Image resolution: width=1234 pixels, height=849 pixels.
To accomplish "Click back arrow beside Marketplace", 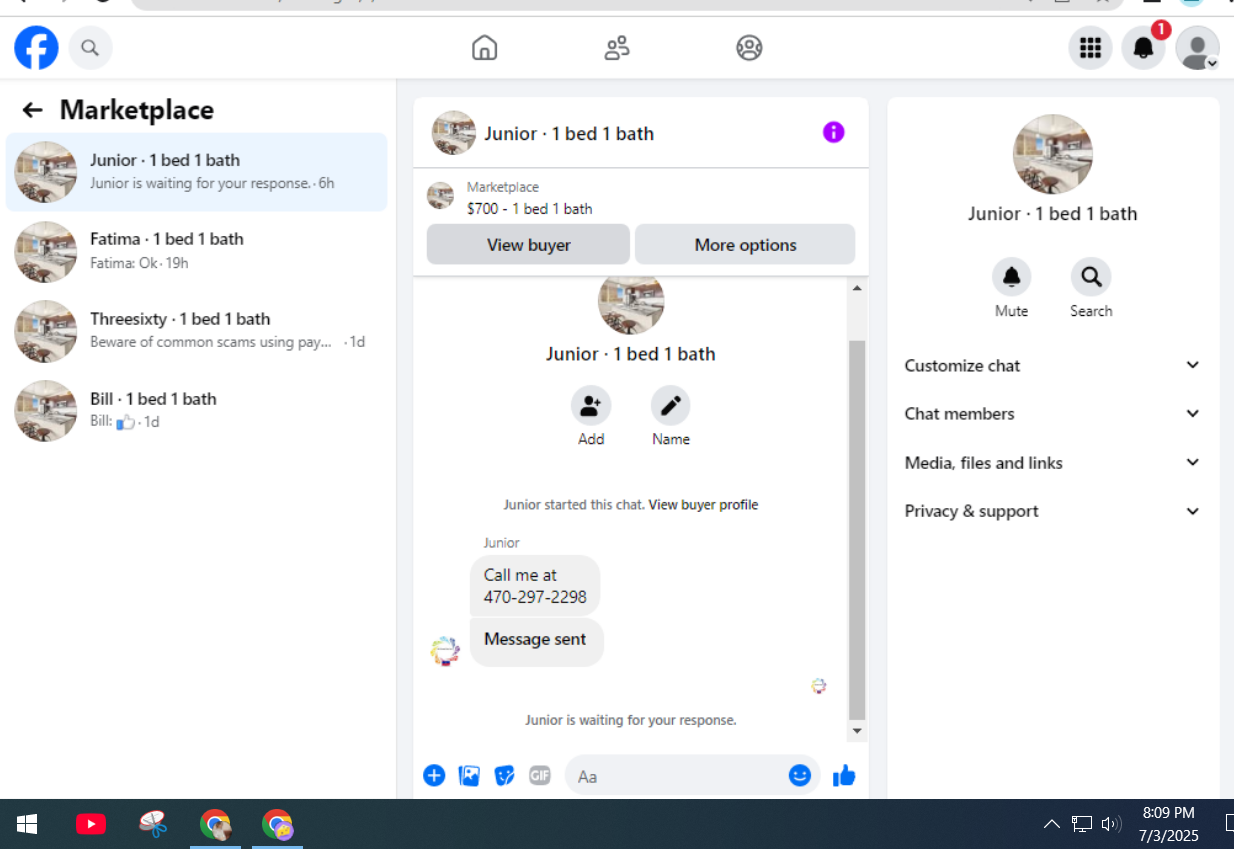I will pos(33,110).
